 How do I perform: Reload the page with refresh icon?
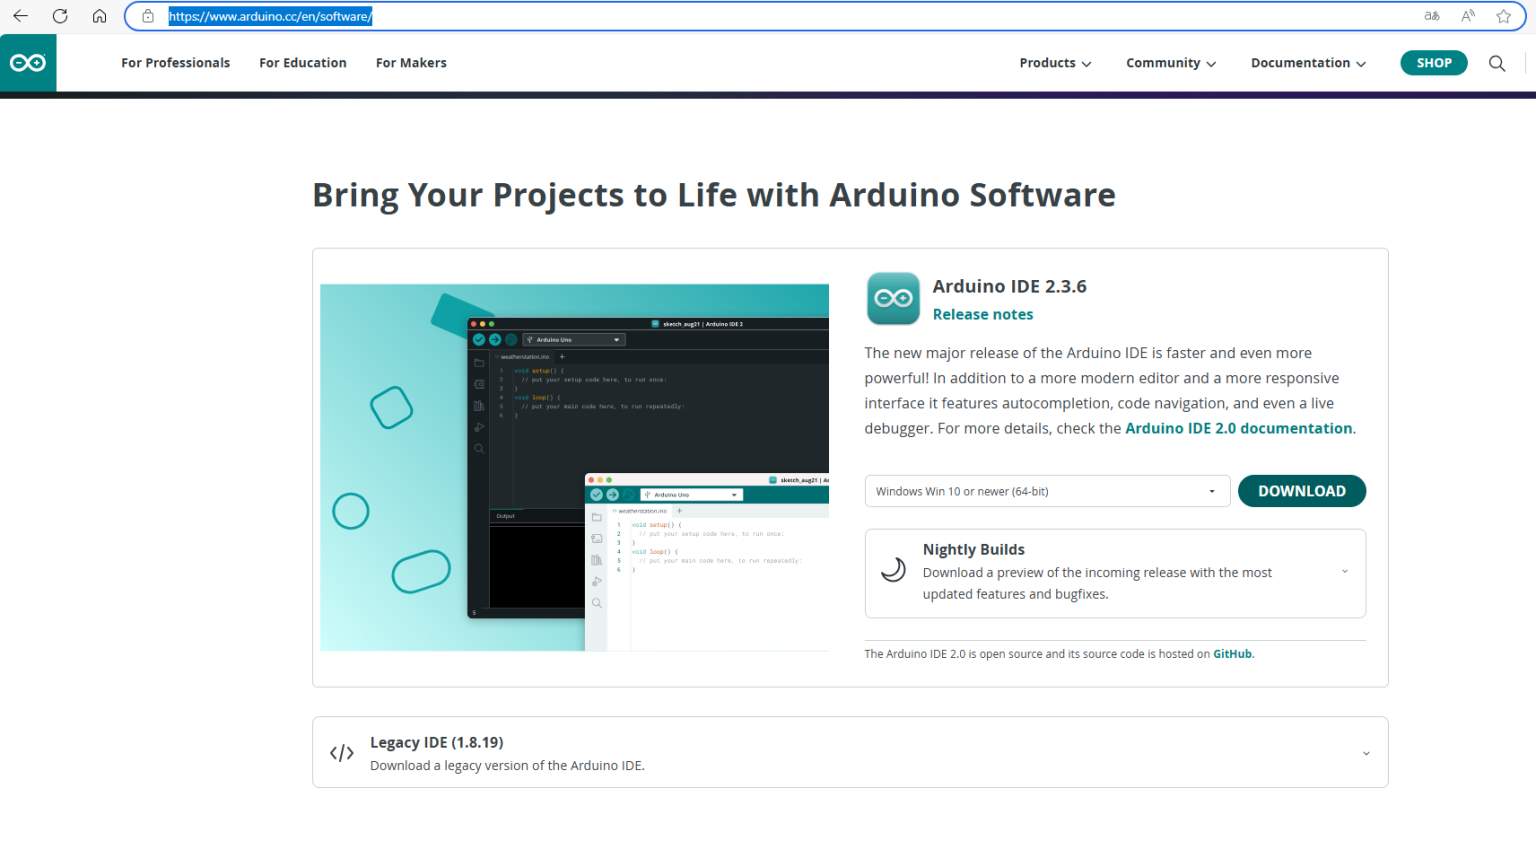[60, 16]
